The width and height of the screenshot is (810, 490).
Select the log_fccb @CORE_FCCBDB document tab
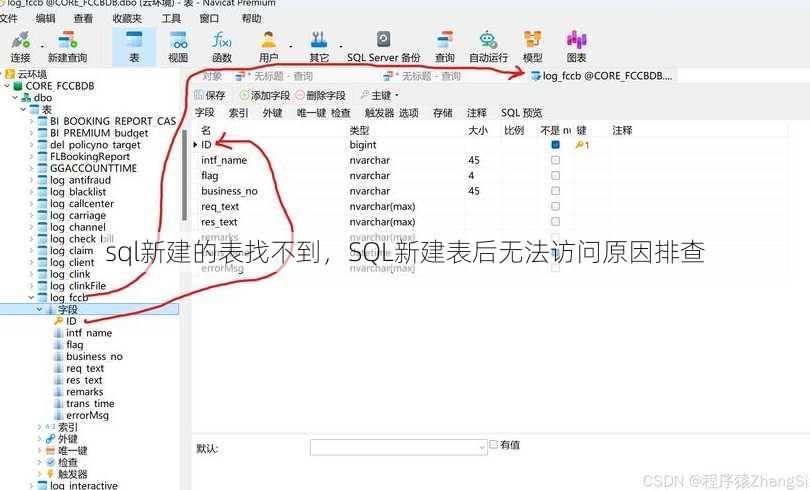[x=602, y=76]
